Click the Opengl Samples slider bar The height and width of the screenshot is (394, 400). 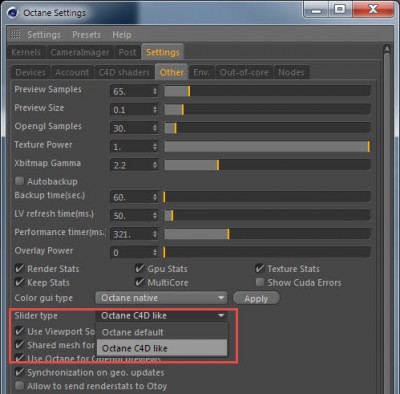267,128
